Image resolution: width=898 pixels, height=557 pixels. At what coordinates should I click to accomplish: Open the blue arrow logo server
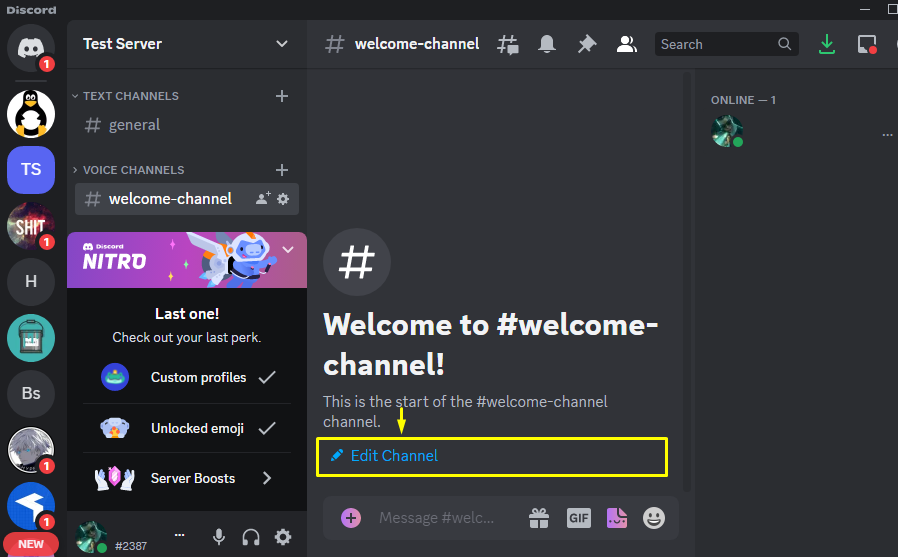click(30, 506)
